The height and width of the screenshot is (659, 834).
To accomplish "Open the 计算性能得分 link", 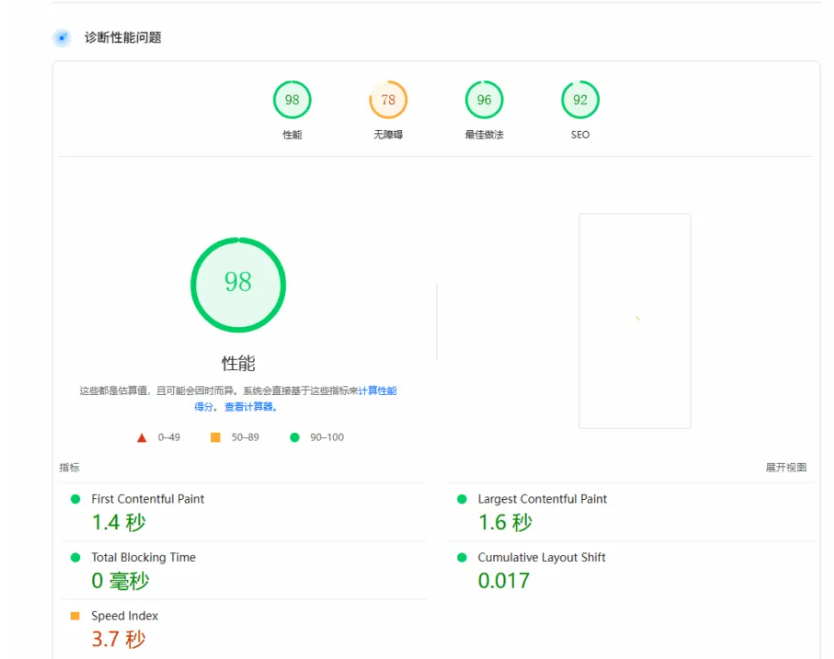I will tap(377, 391).
